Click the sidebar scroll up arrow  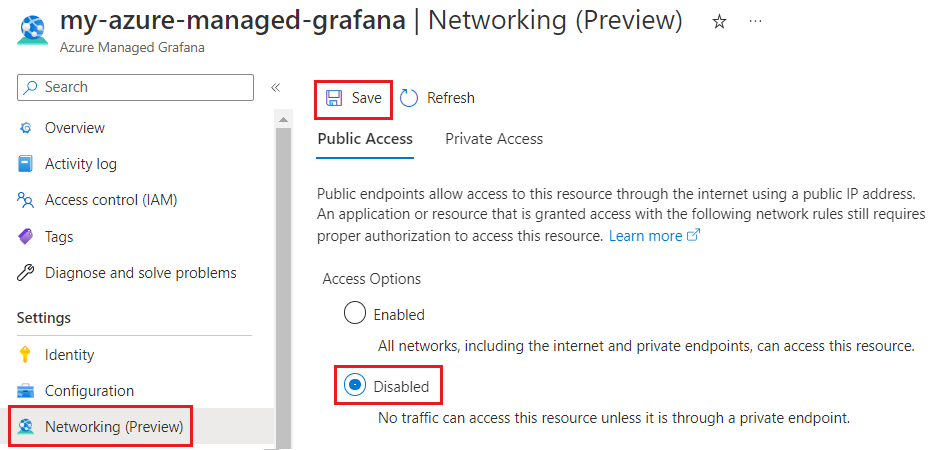coord(283,119)
